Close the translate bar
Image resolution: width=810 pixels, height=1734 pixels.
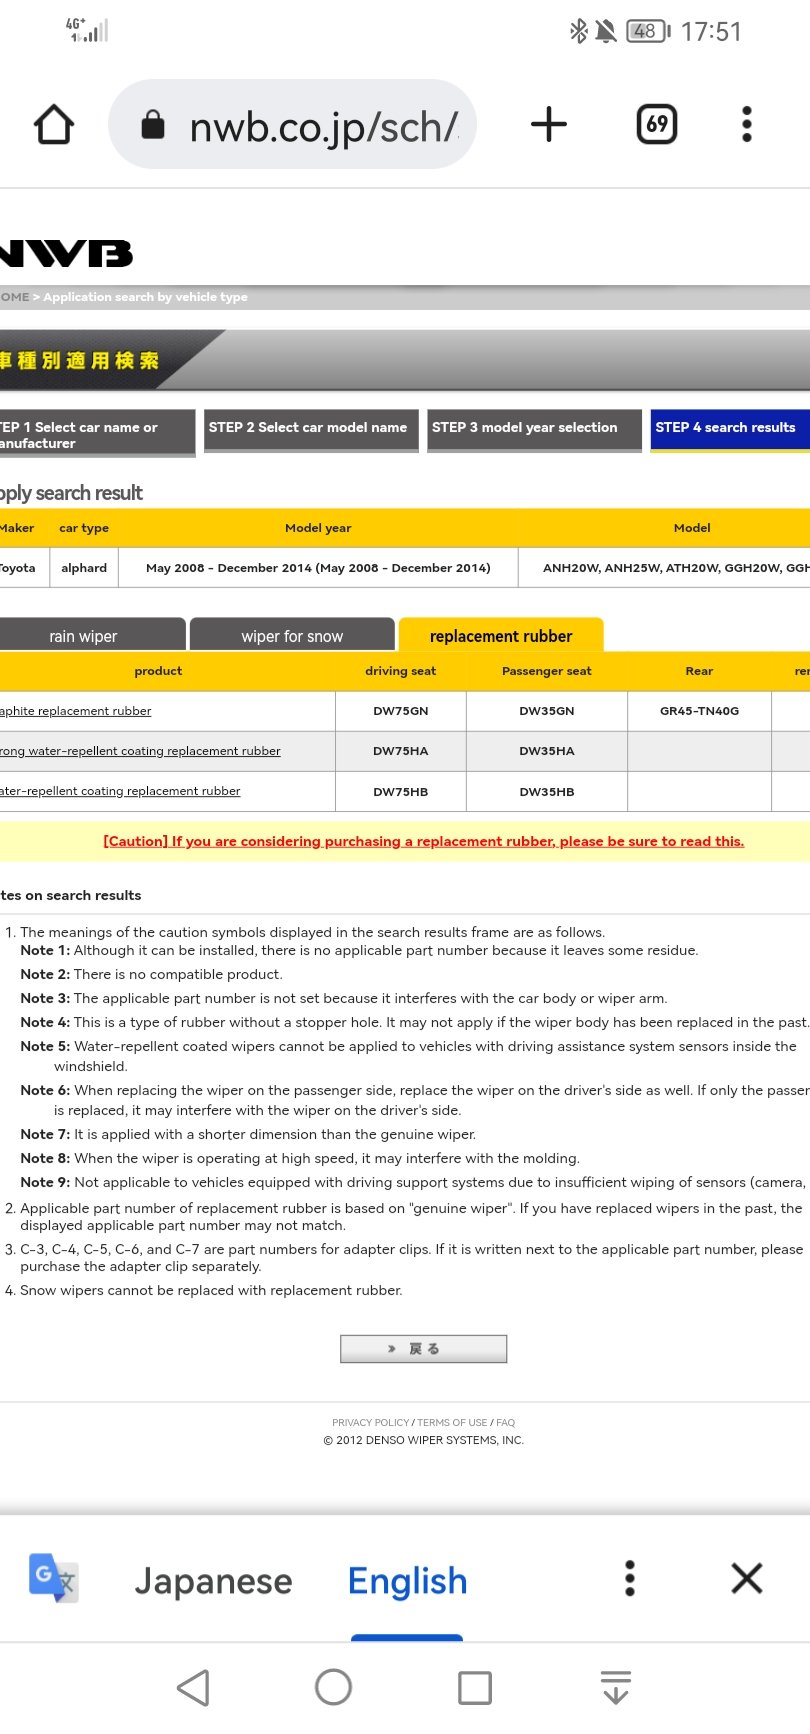[x=746, y=1579]
